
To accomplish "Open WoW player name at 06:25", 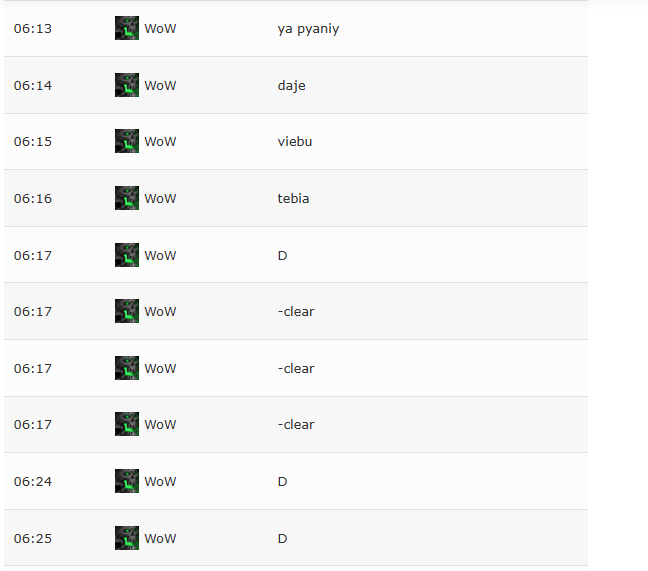I will [x=160, y=538].
